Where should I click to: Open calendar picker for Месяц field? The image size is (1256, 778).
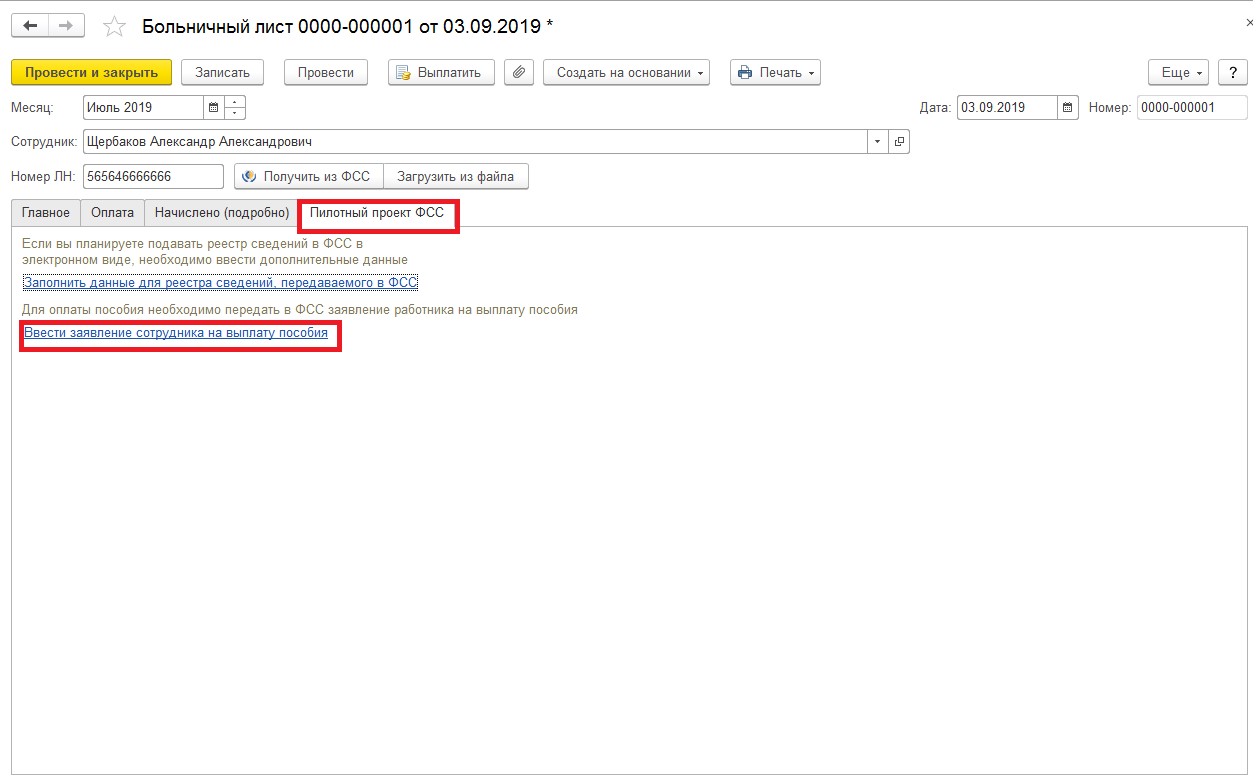click(x=213, y=107)
